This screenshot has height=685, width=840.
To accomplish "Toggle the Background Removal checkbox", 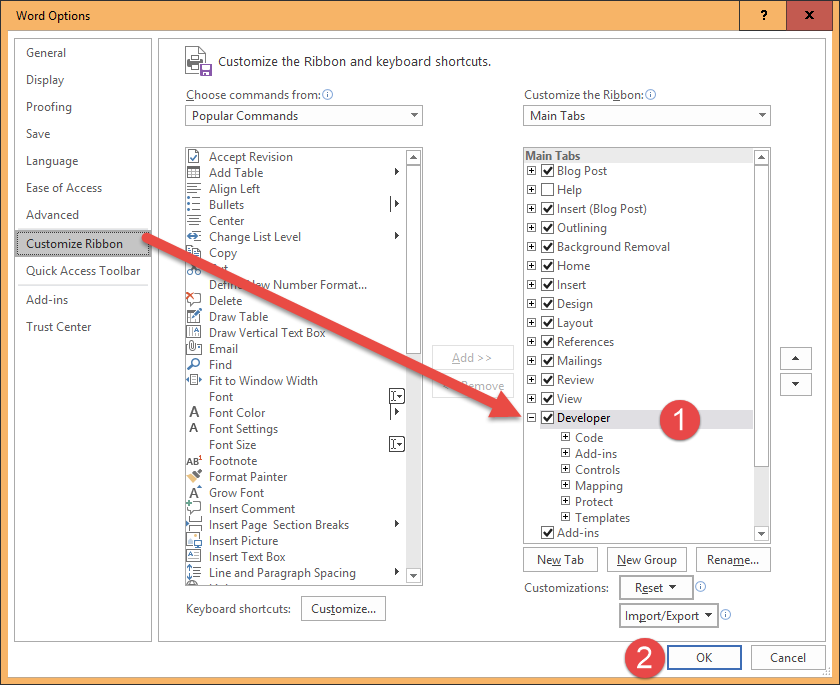I will click(548, 246).
